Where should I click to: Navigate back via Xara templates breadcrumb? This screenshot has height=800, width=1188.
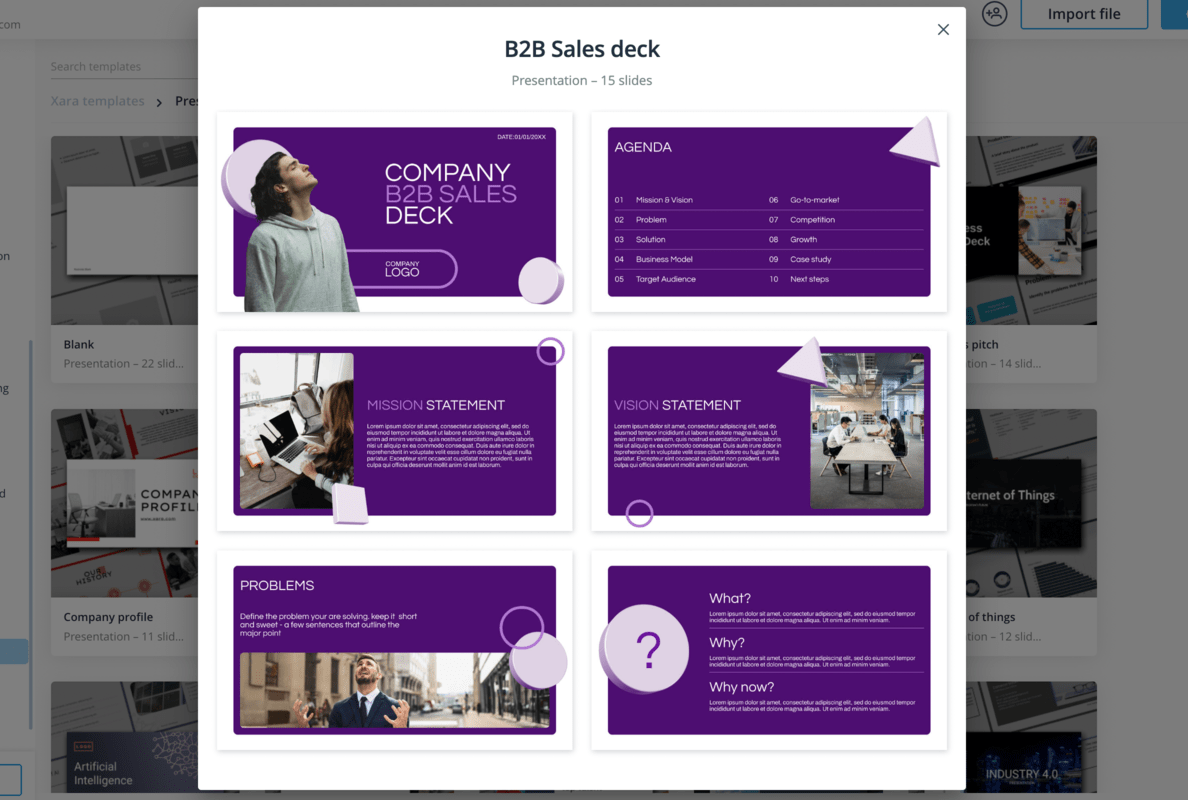[97, 100]
